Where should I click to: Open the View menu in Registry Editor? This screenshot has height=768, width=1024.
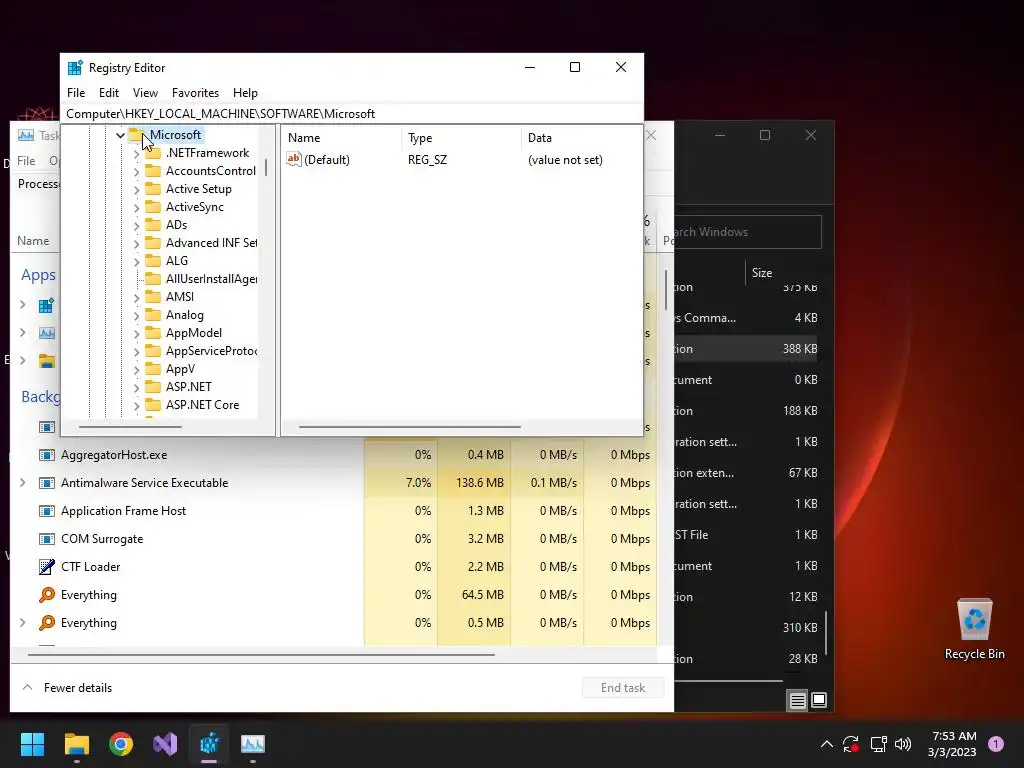pos(145,93)
